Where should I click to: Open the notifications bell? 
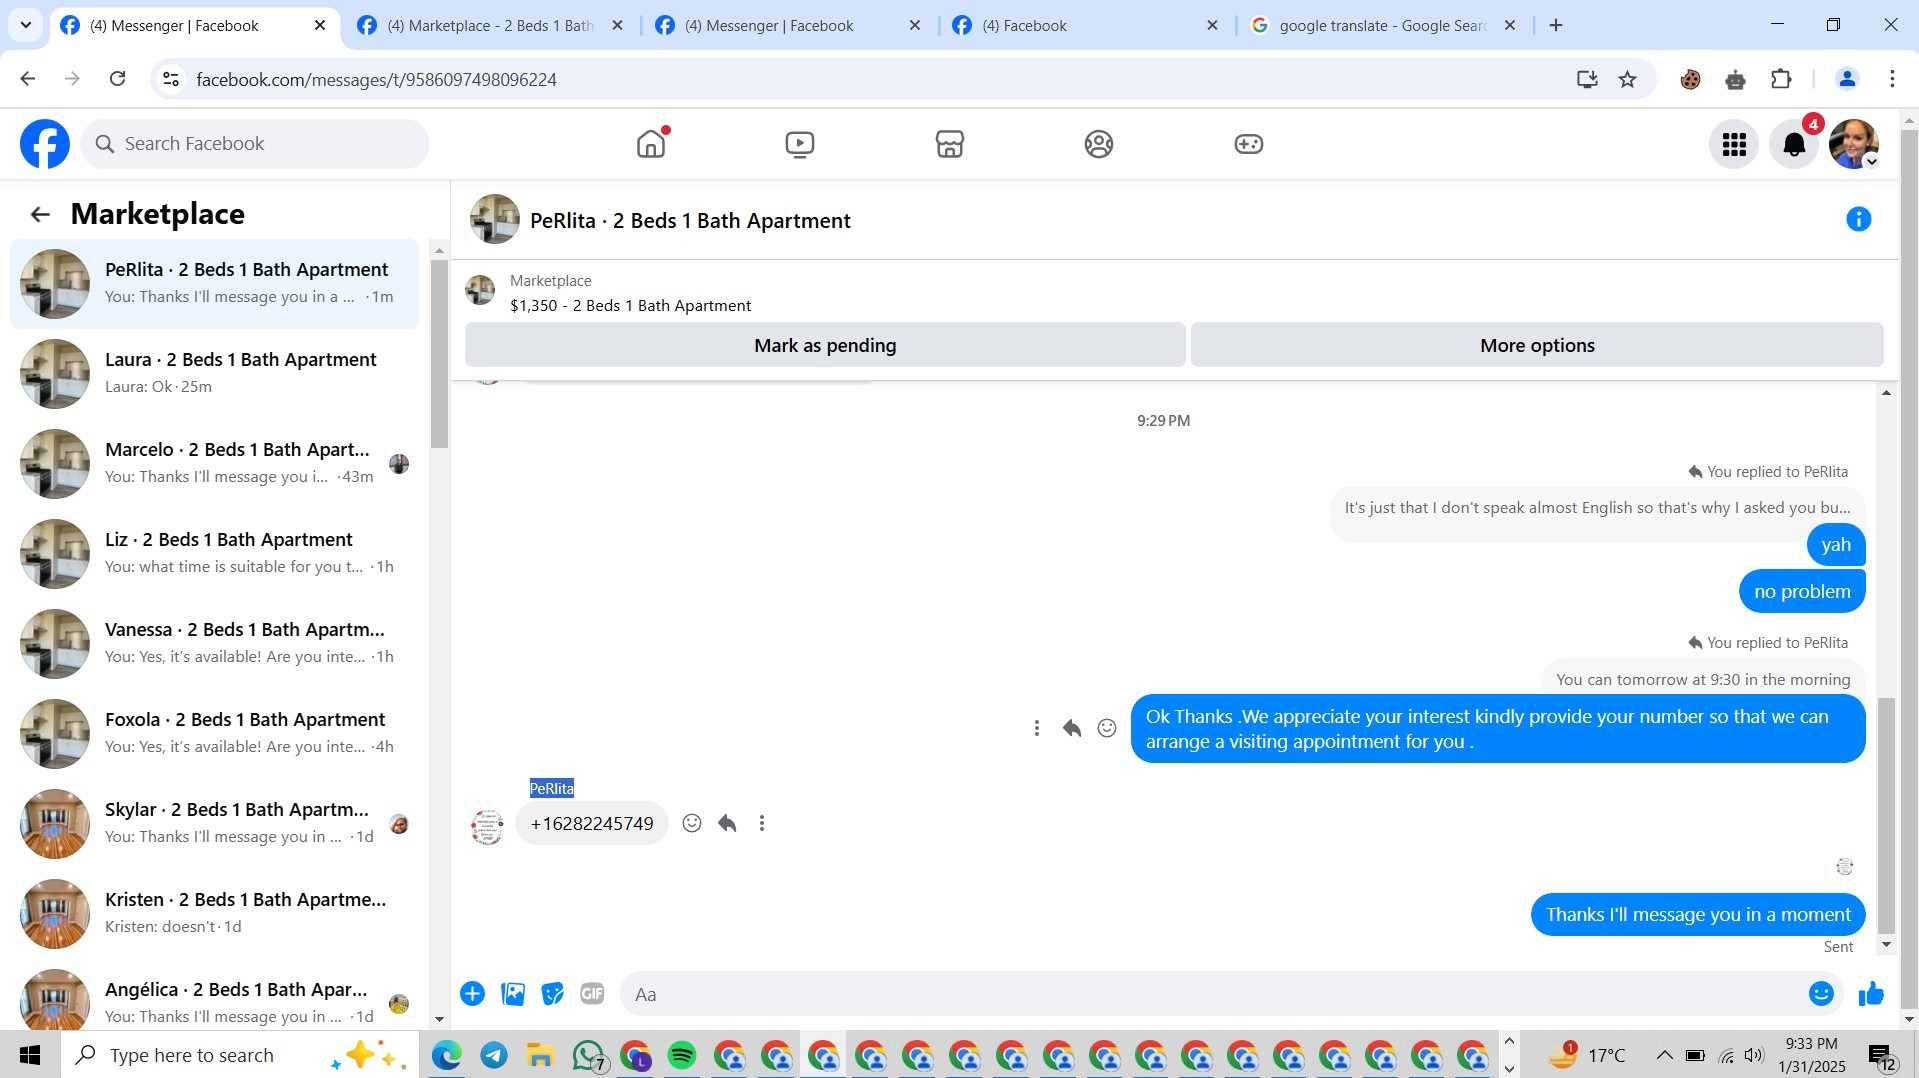pos(1794,144)
